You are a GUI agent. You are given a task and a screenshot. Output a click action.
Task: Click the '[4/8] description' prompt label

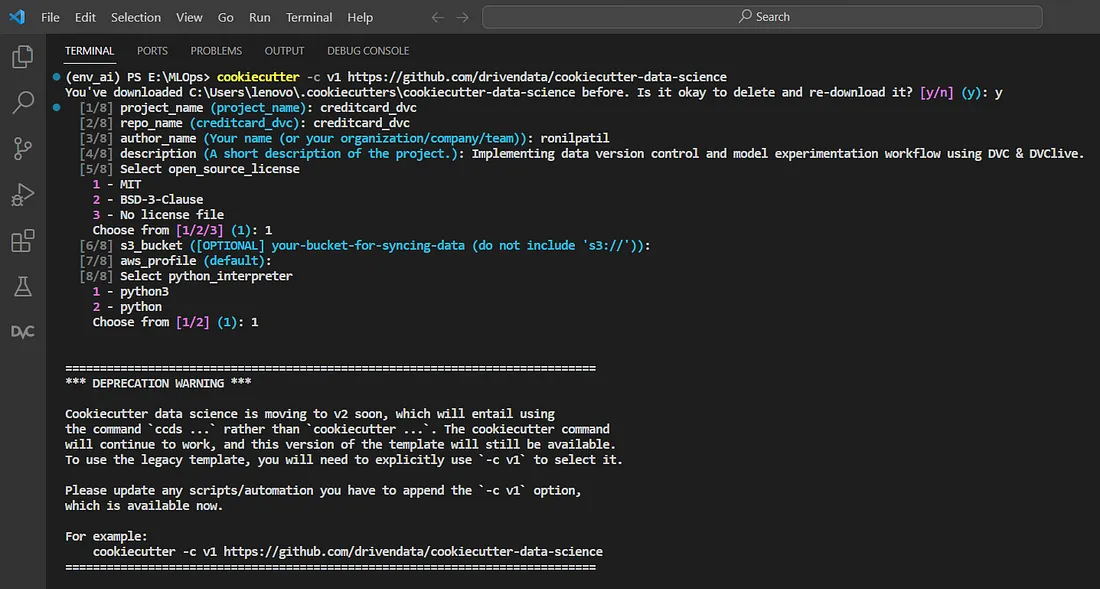(x=139, y=154)
